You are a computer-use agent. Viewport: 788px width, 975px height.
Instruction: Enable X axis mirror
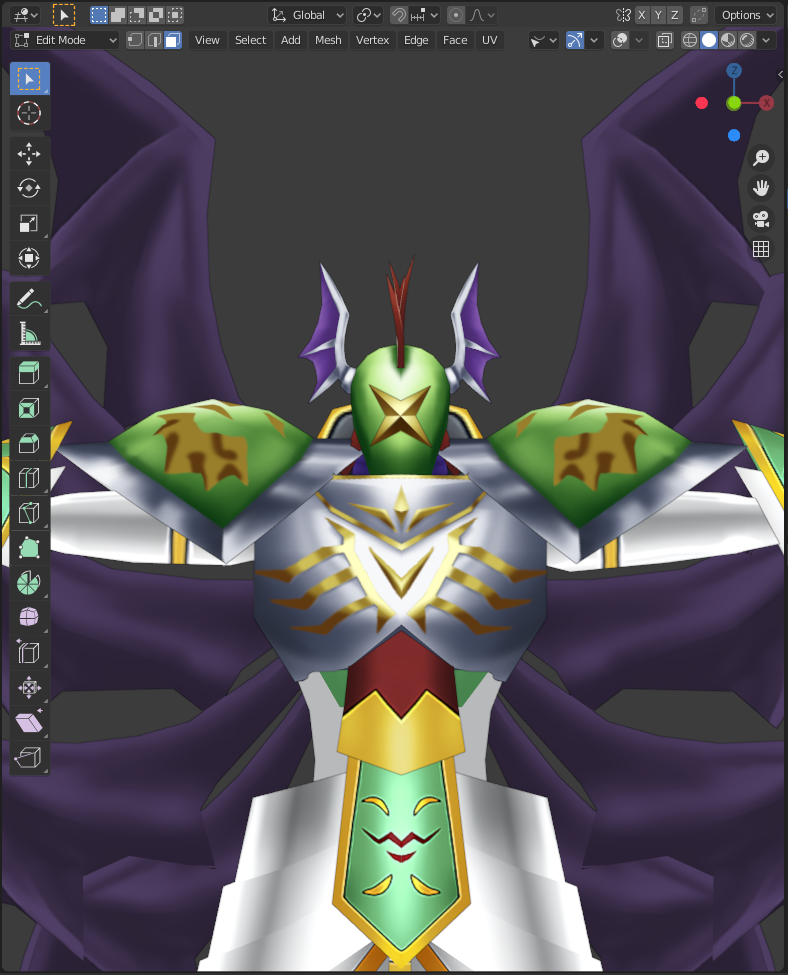[x=642, y=15]
